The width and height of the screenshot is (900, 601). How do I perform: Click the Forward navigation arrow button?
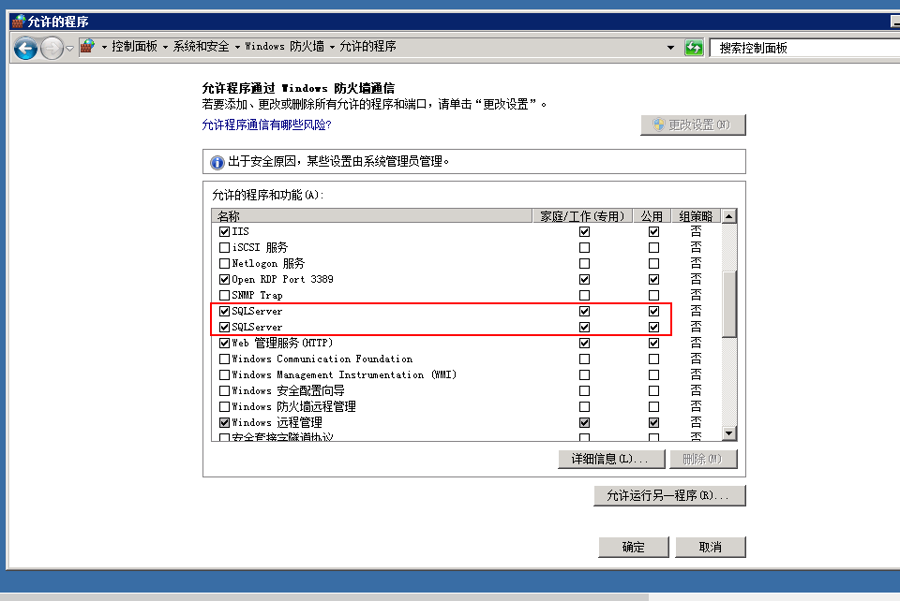coord(51,47)
